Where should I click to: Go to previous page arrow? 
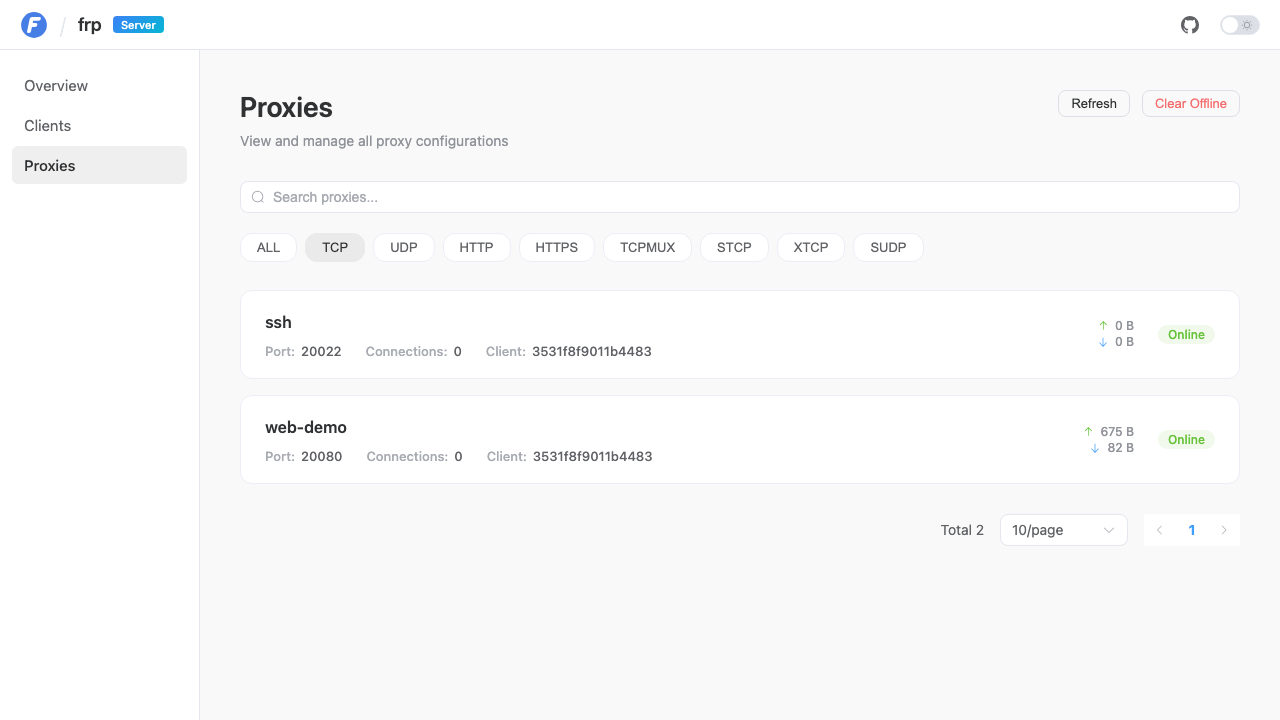tap(1160, 530)
